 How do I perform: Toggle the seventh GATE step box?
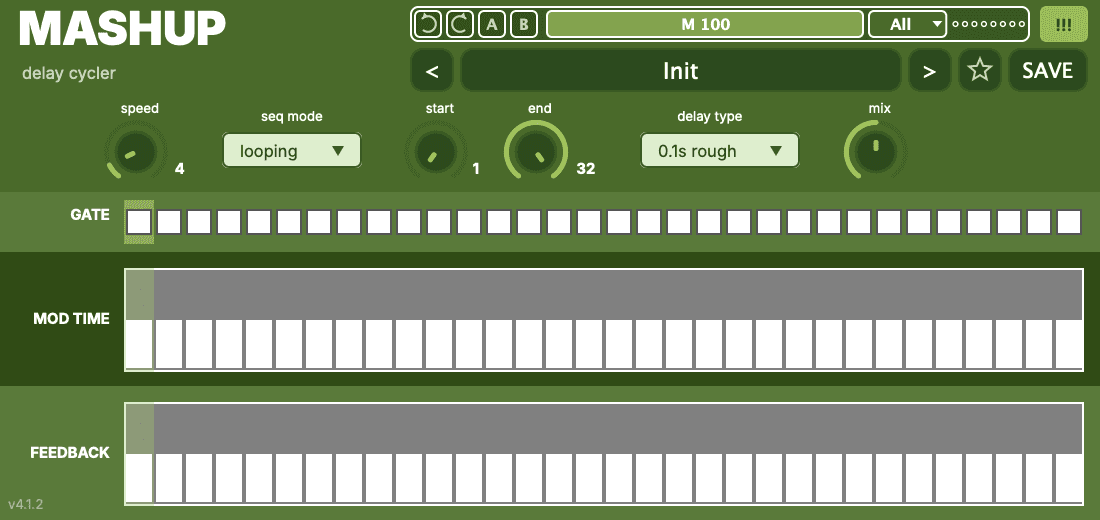[x=319, y=222]
